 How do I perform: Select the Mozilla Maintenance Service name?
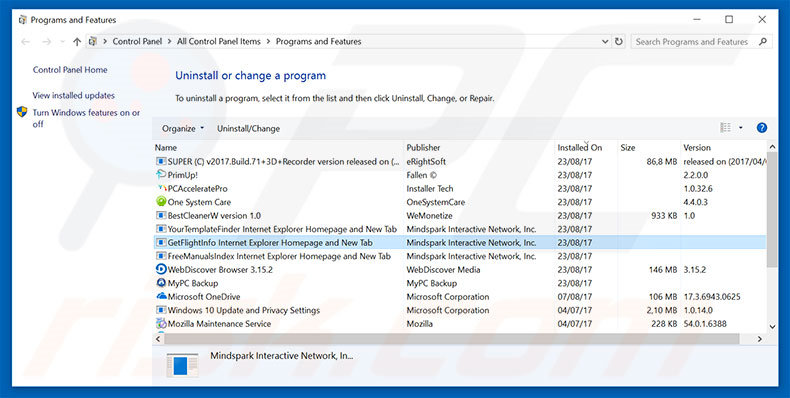(219, 323)
